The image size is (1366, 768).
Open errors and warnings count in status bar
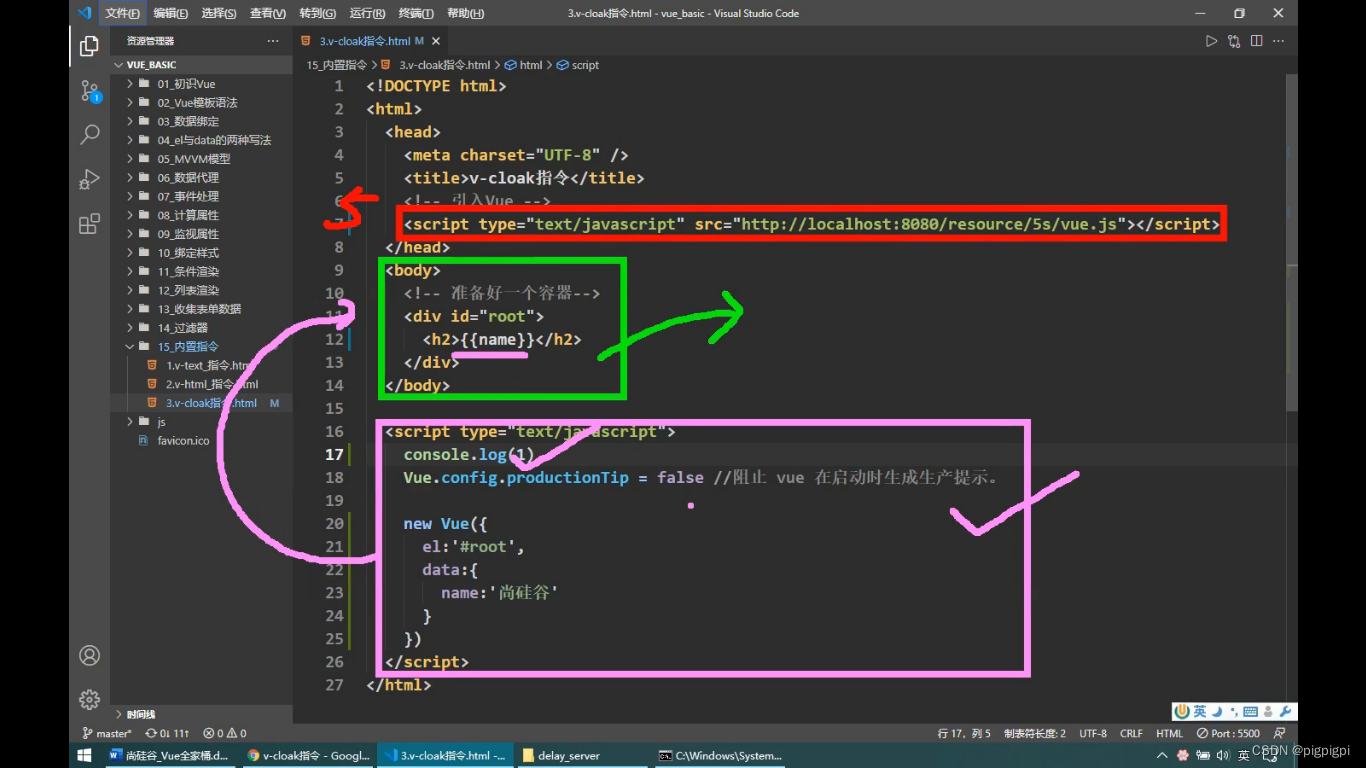pos(224,733)
